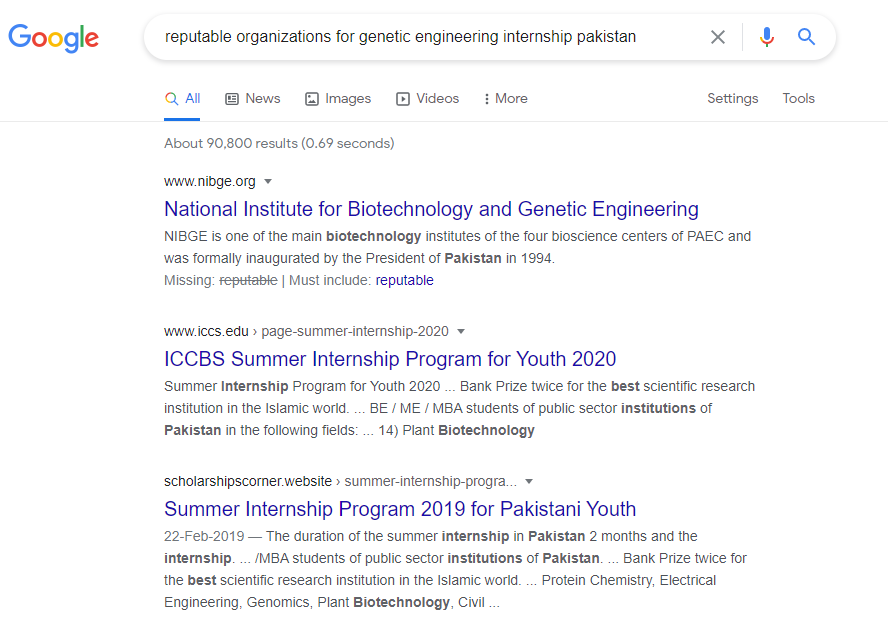Open search Tools
Image resolution: width=888 pixels, height=637 pixels.
(x=799, y=99)
